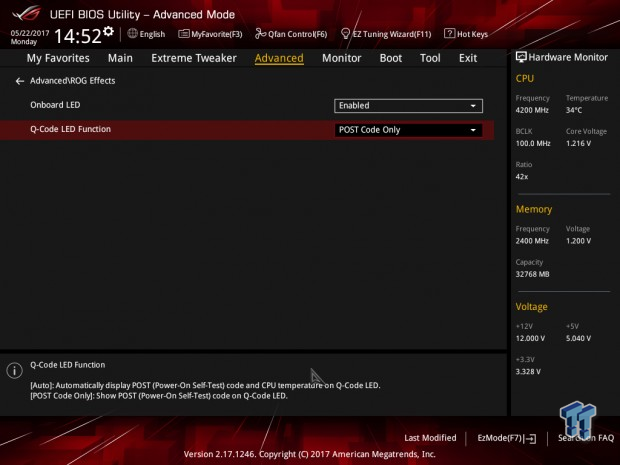Screen dimensions: 620x465
Task: Launch EZ Tuning Wizard(F11)
Action: (x=386, y=34)
